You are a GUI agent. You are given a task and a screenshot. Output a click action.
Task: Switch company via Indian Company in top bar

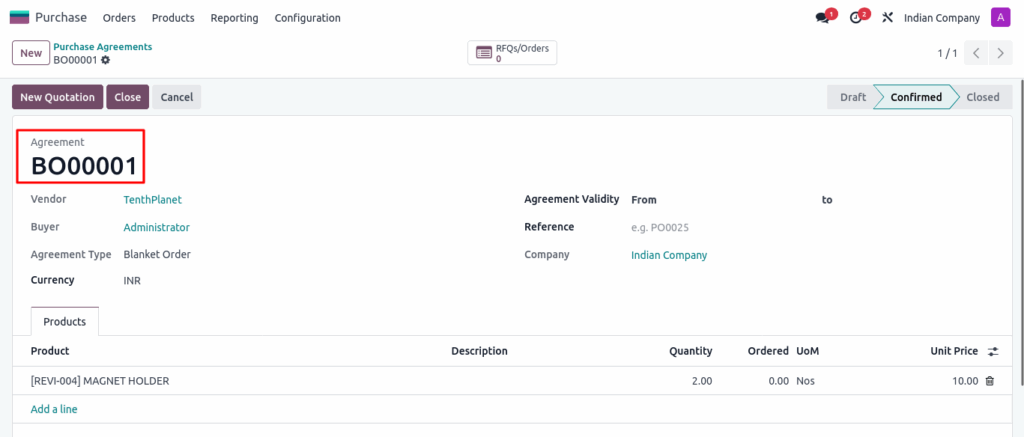(x=942, y=18)
